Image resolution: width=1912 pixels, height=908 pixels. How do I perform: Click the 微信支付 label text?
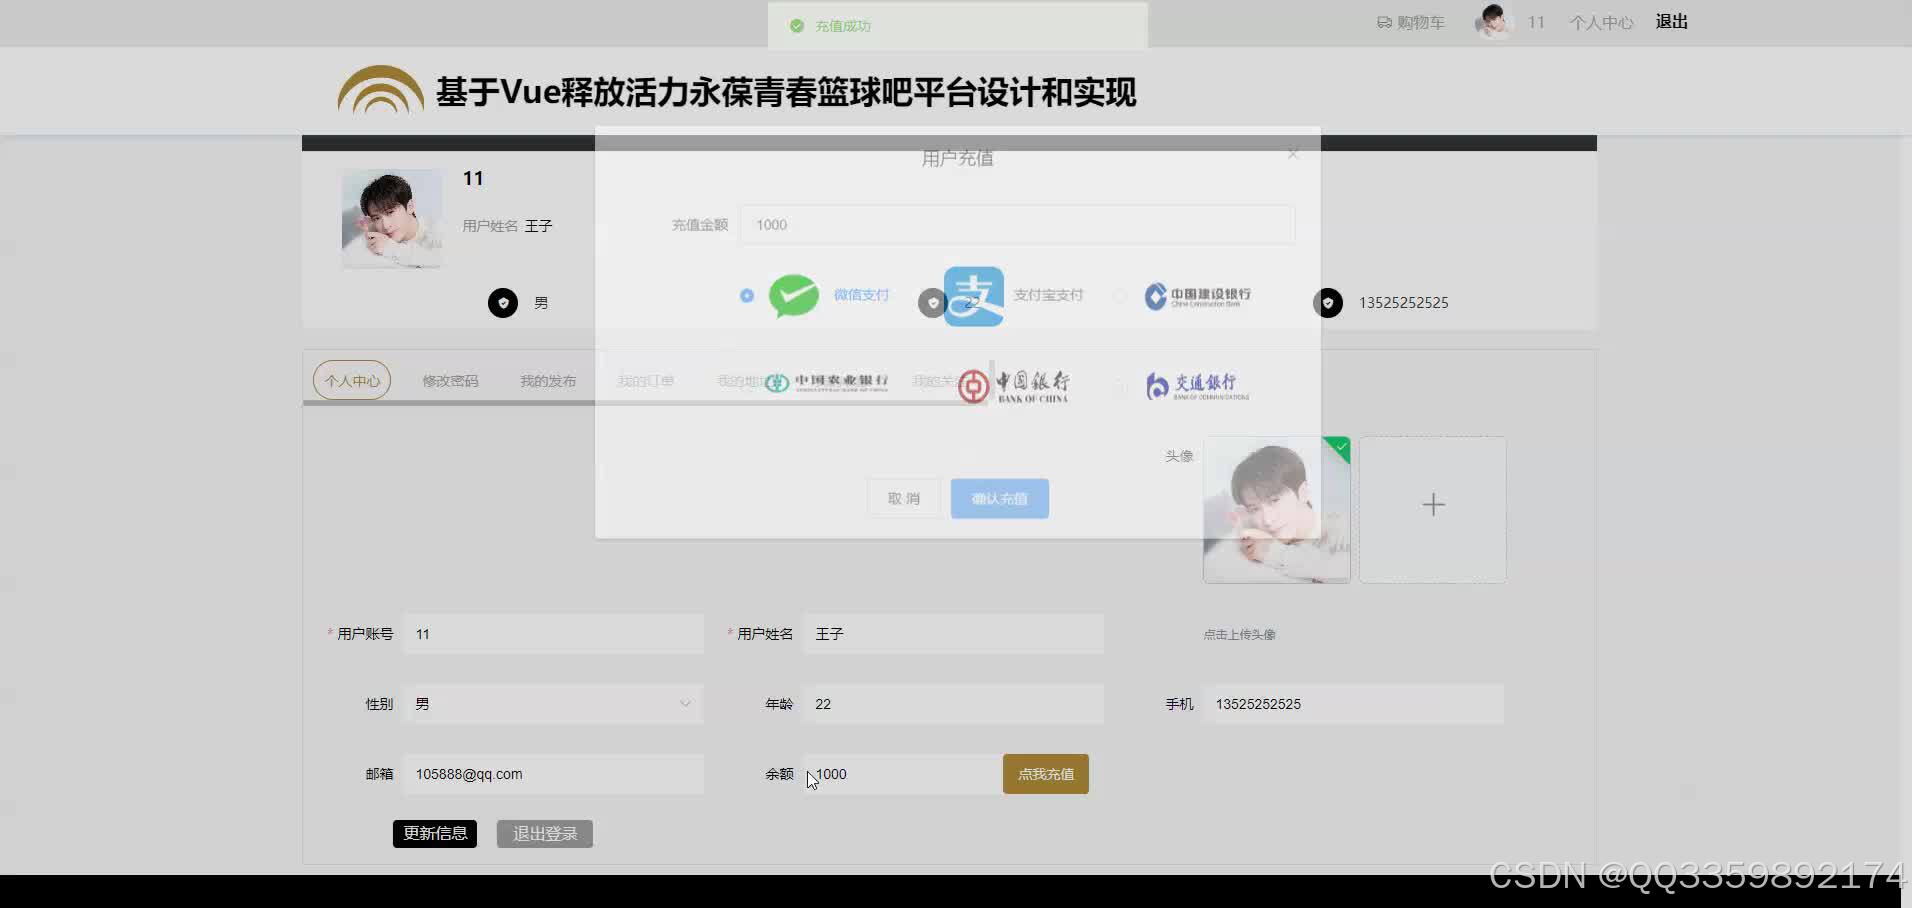pos(861,295)
